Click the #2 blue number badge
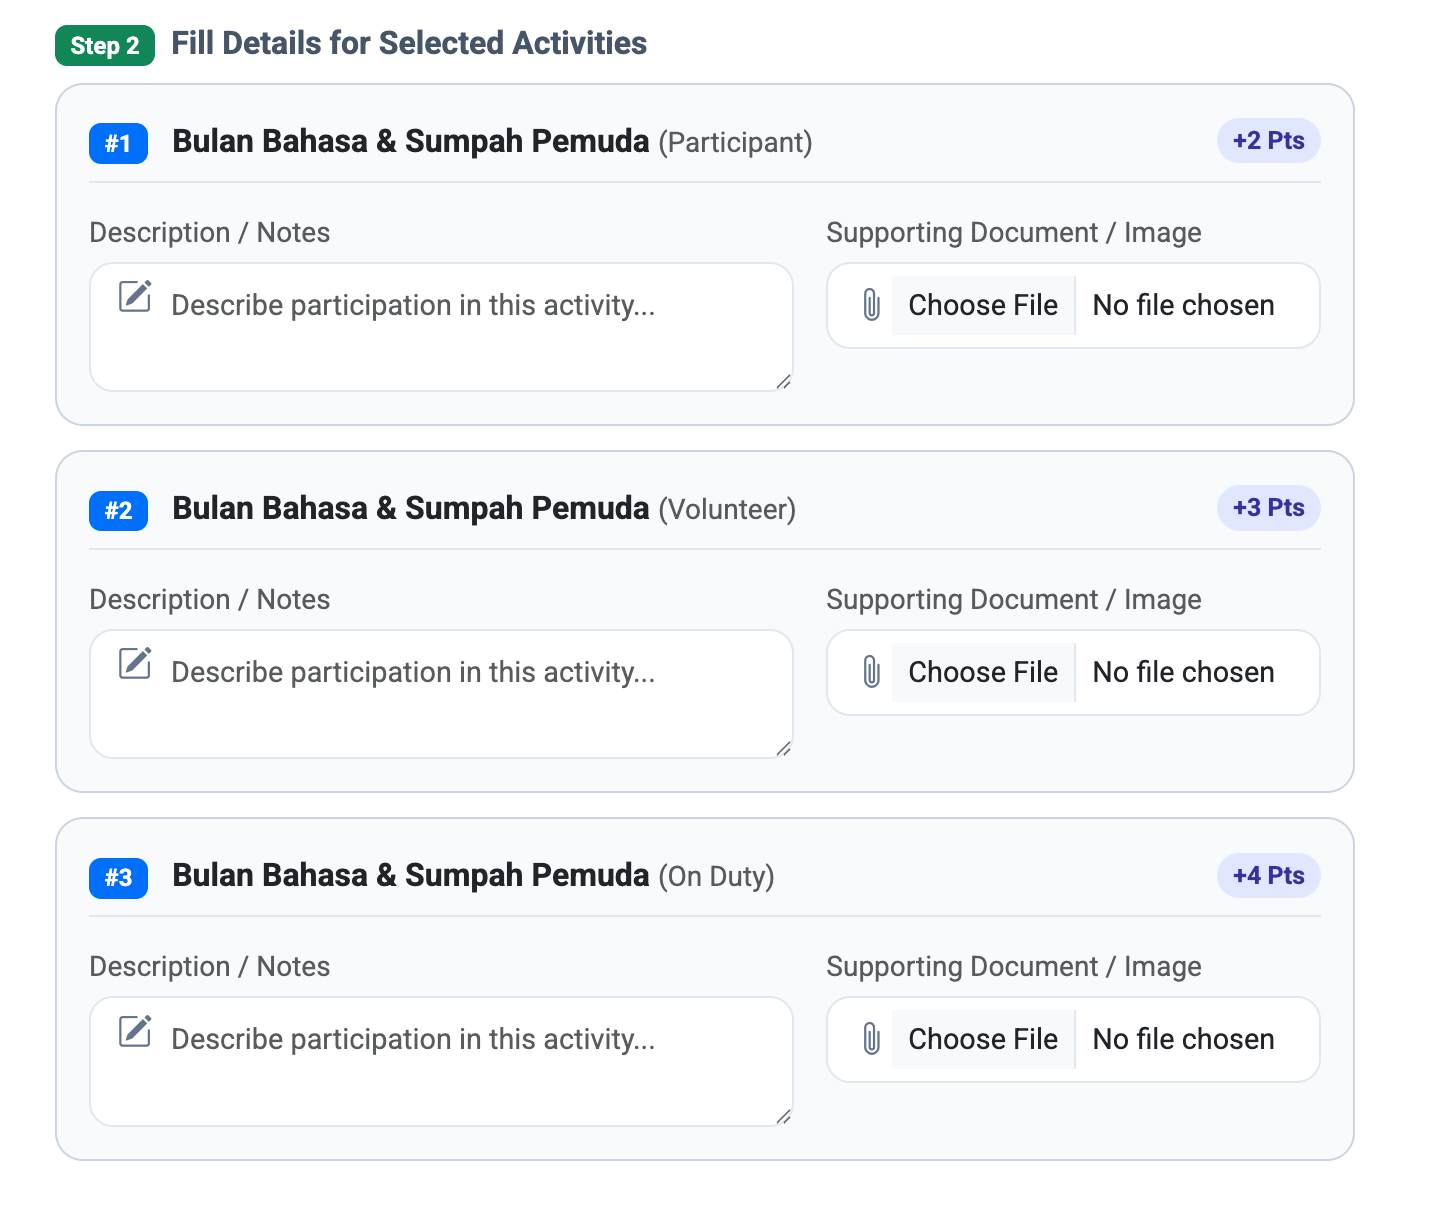 point(118,511)
